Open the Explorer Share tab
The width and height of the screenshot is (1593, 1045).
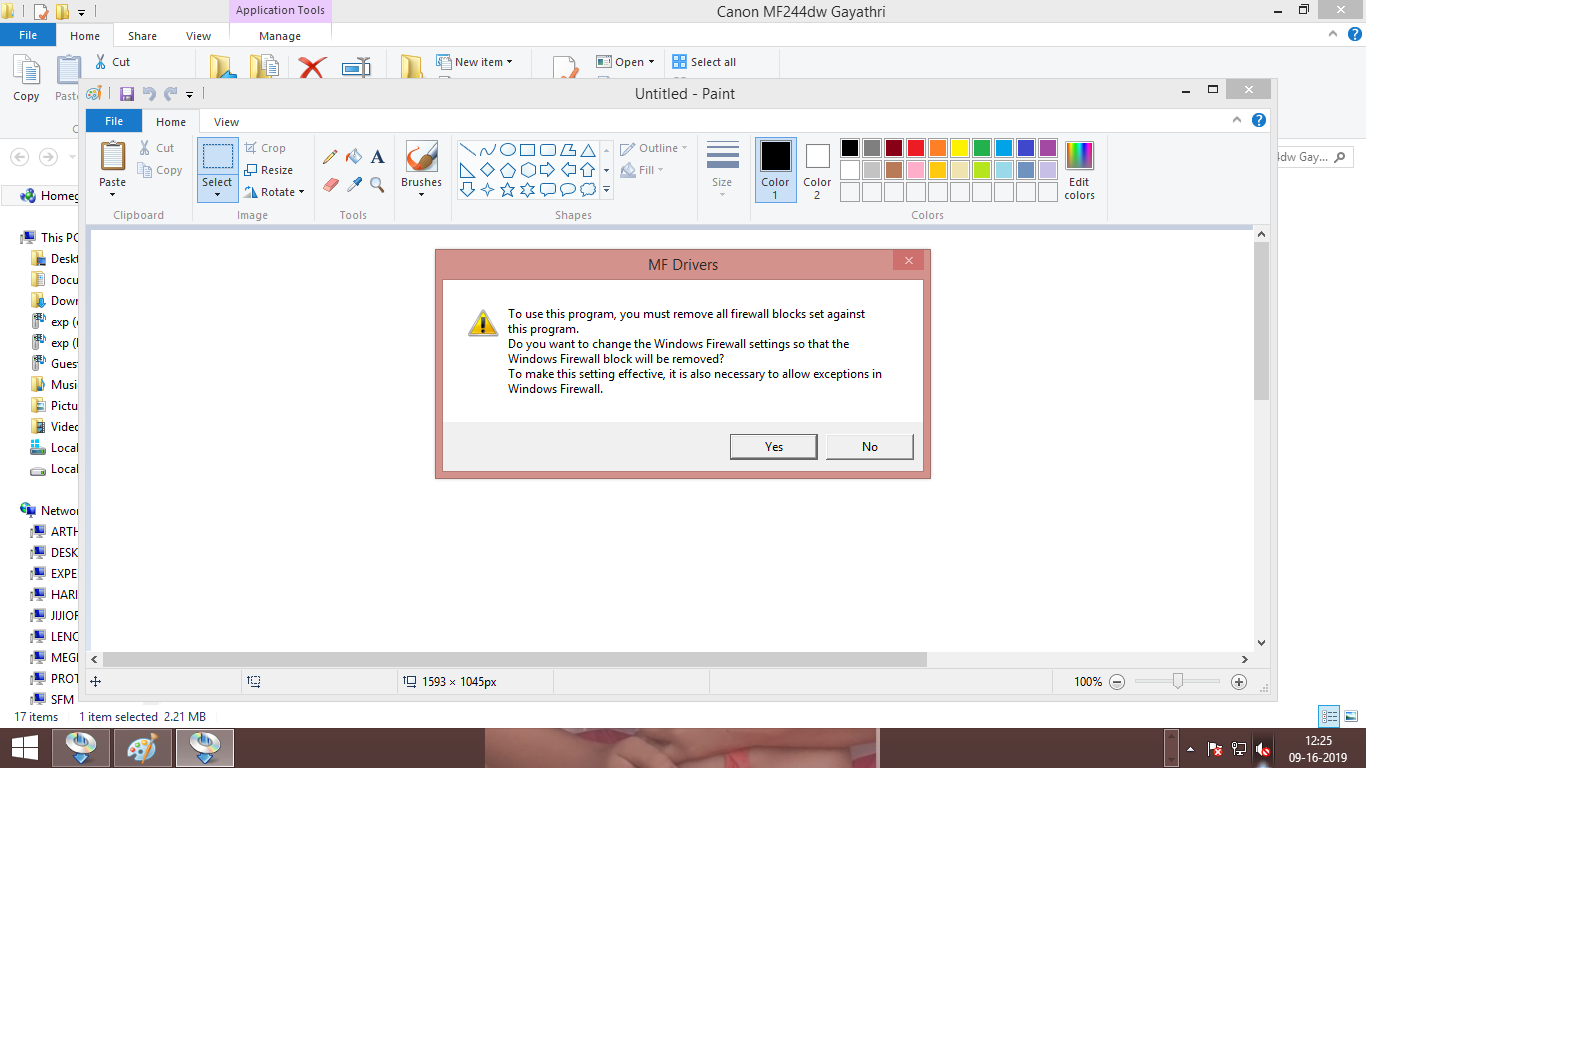click(x=142, y=36)
